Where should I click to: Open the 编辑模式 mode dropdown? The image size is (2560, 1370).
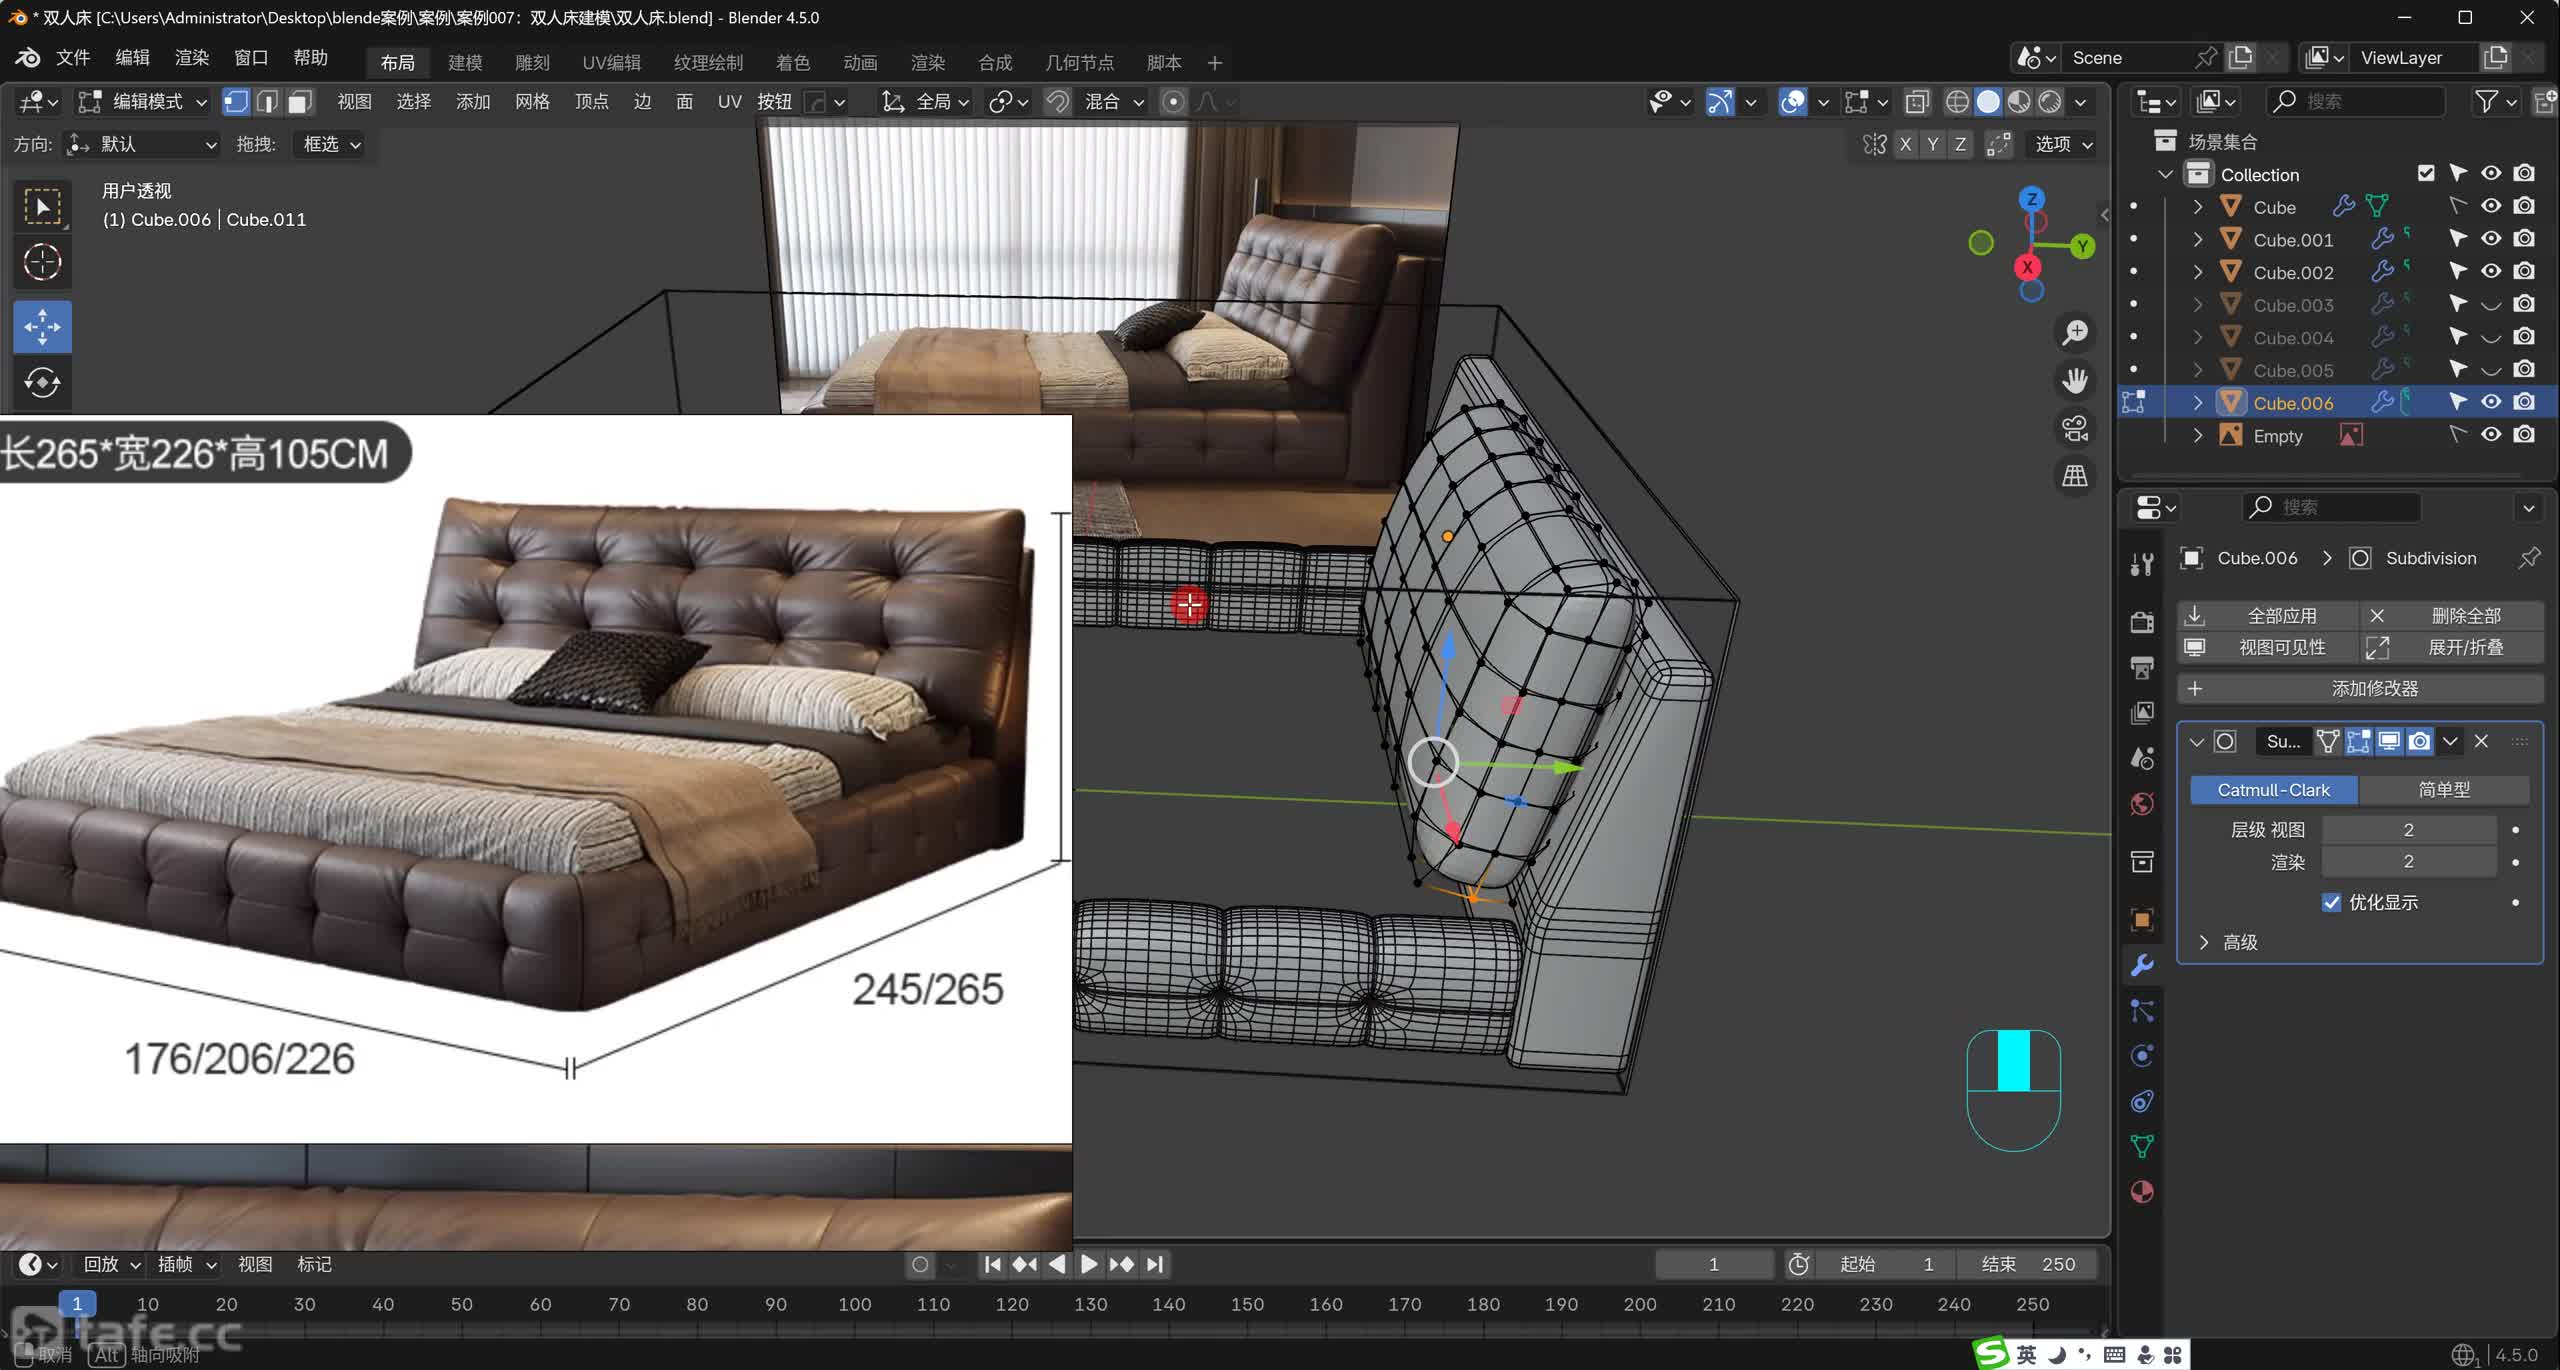tap(143, 102)
